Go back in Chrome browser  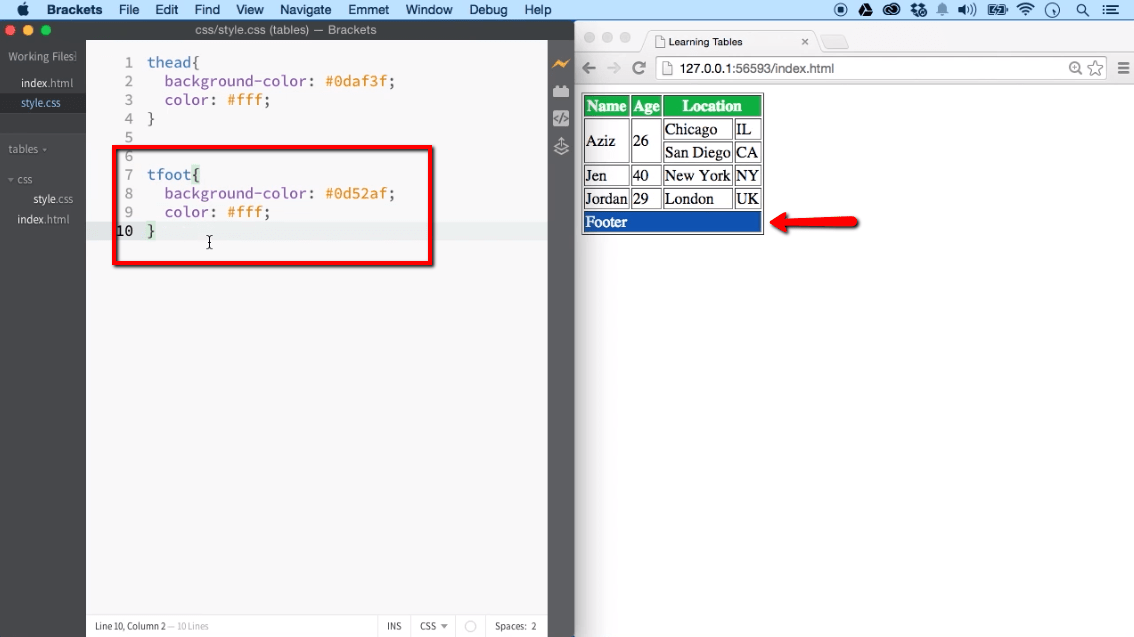tap(589, 68)
